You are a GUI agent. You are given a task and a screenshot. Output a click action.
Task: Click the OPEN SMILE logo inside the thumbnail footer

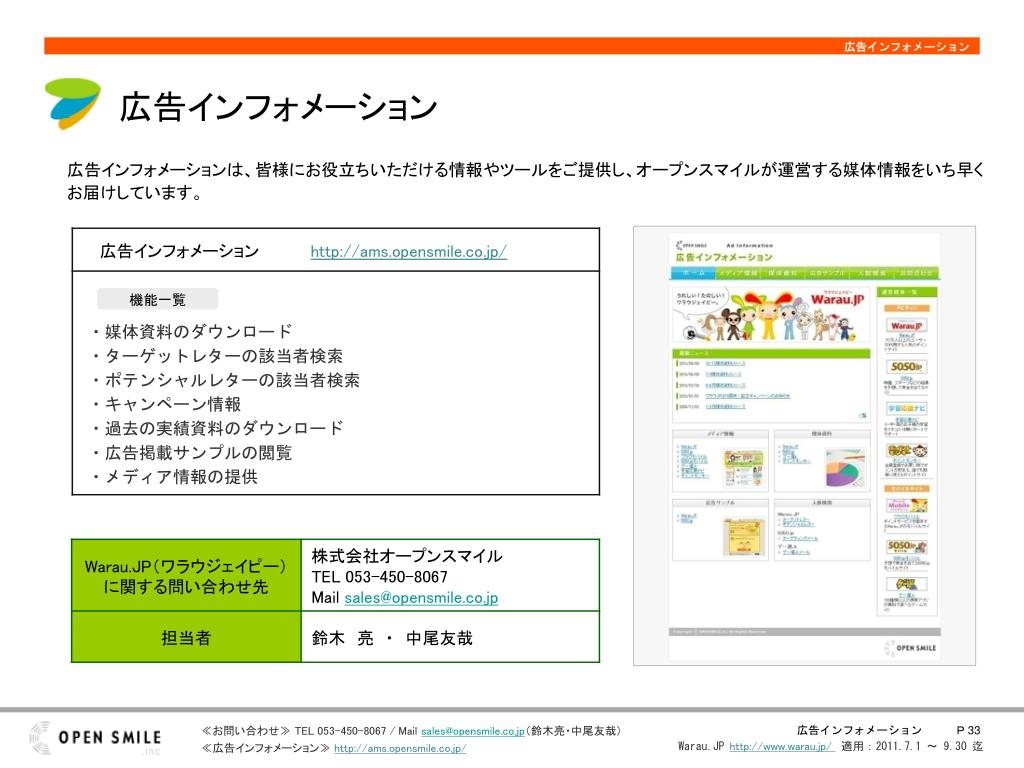click(911, 648)
